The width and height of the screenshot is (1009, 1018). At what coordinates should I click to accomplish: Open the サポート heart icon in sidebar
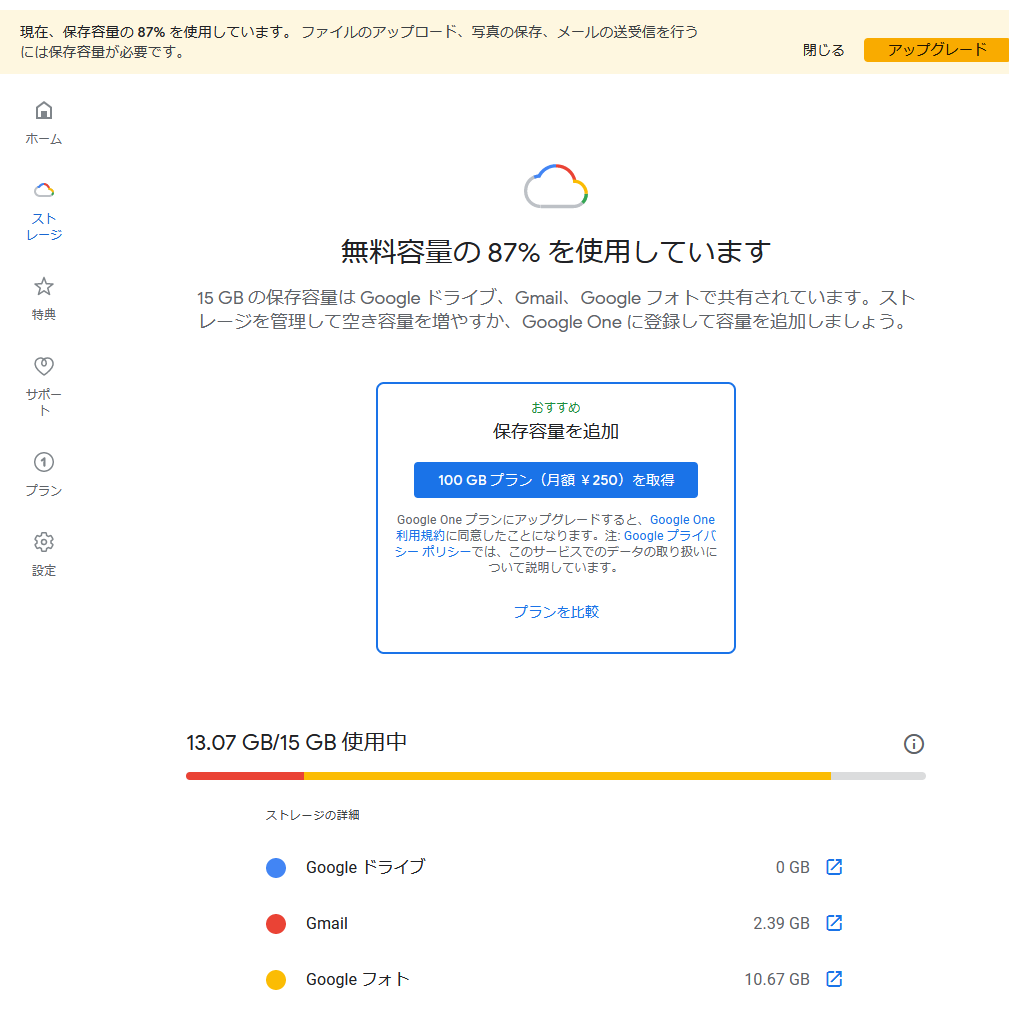(44, 366)
